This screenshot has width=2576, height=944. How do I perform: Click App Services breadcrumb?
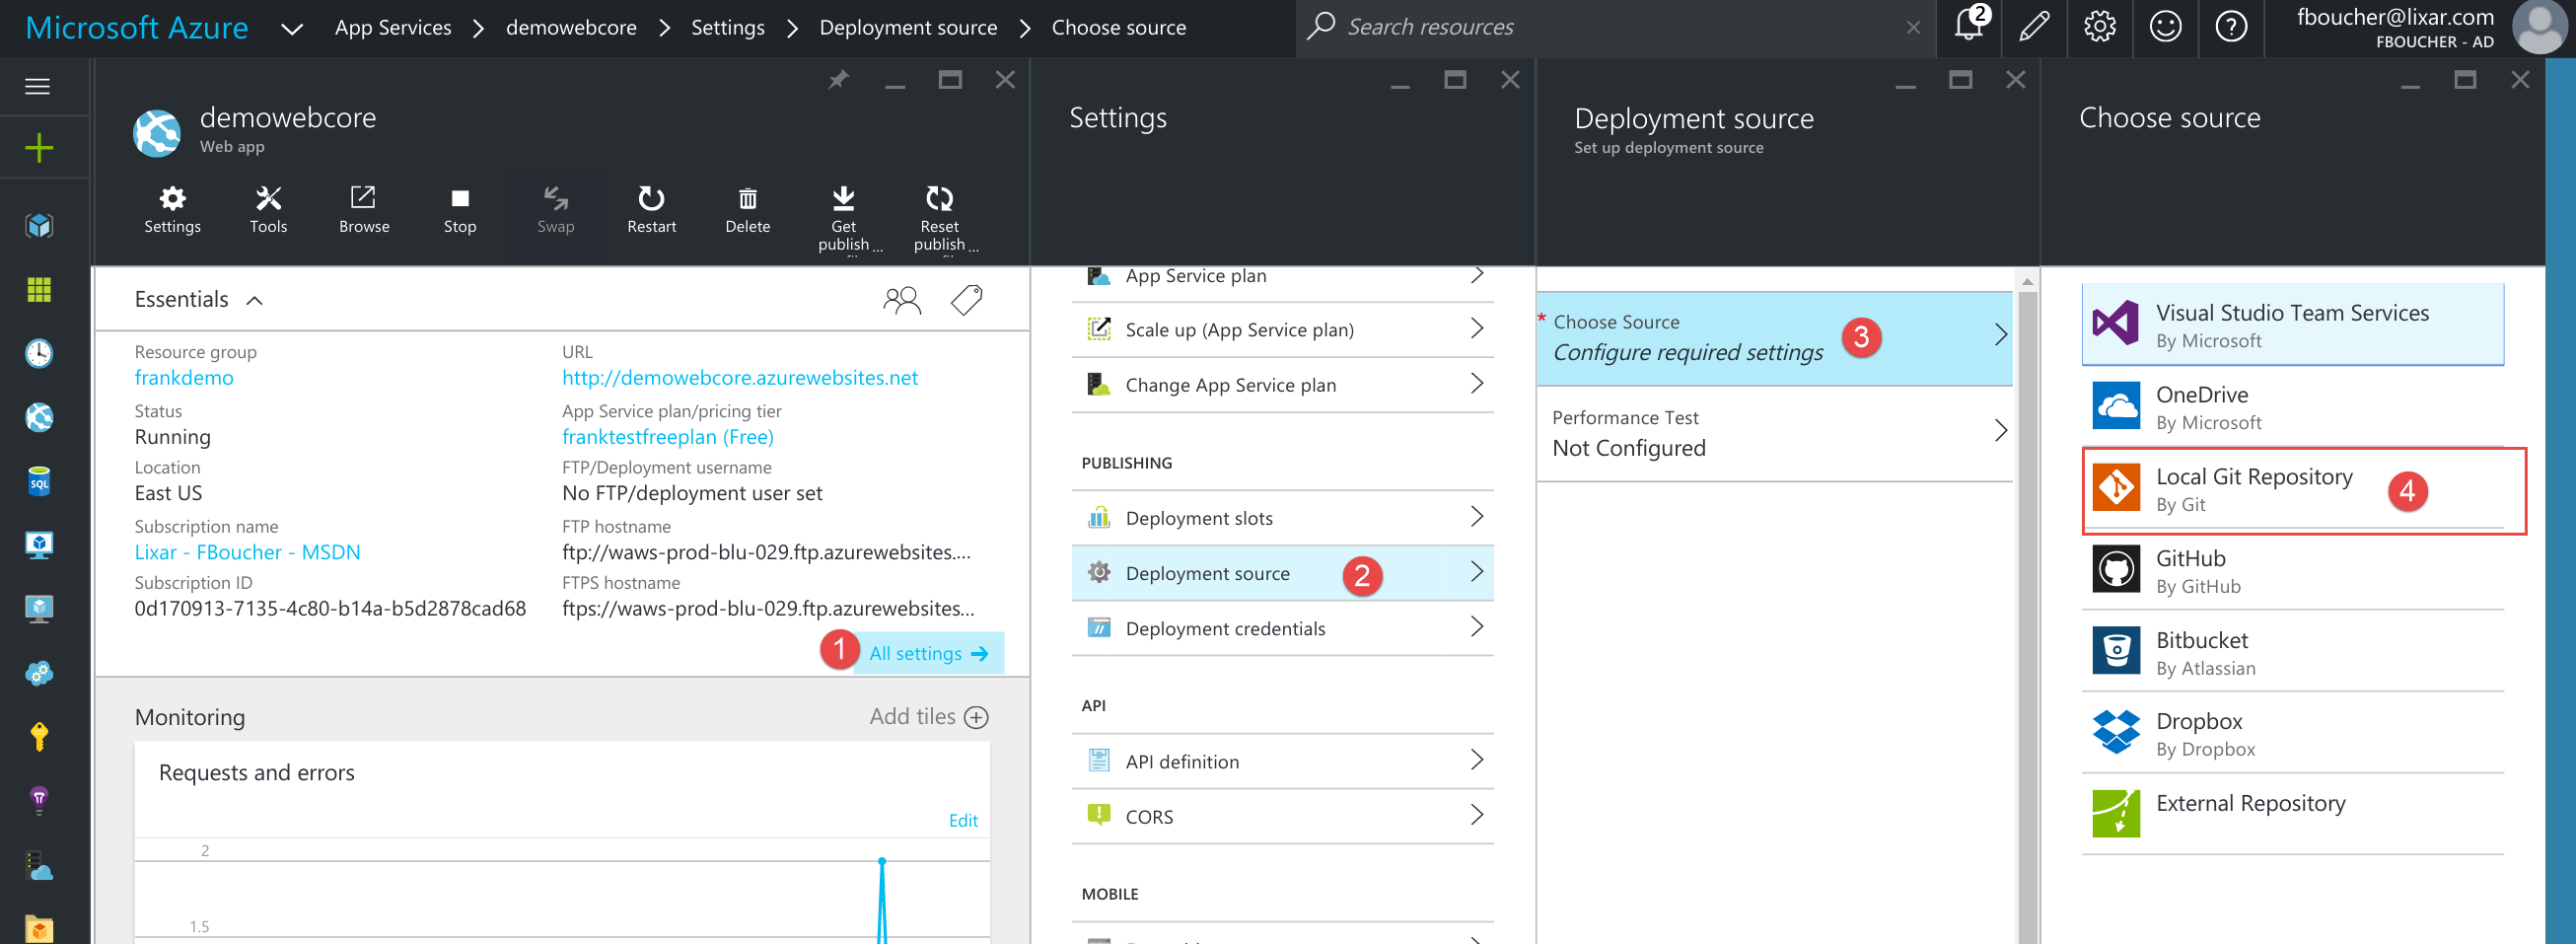coord(393,28)
